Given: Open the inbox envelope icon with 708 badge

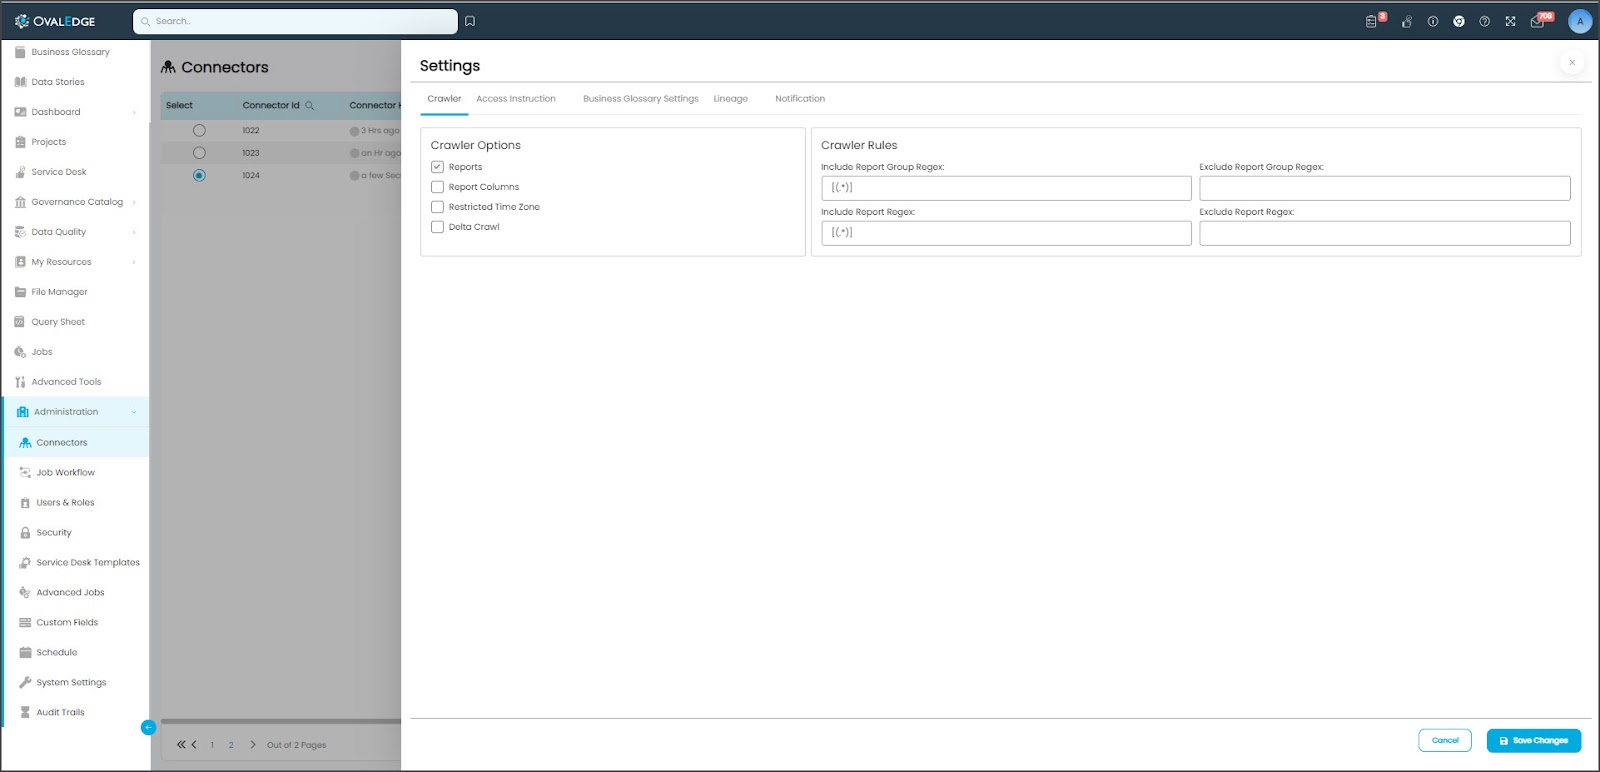Looking at the screenshot, I should [x=1538, y=21].
